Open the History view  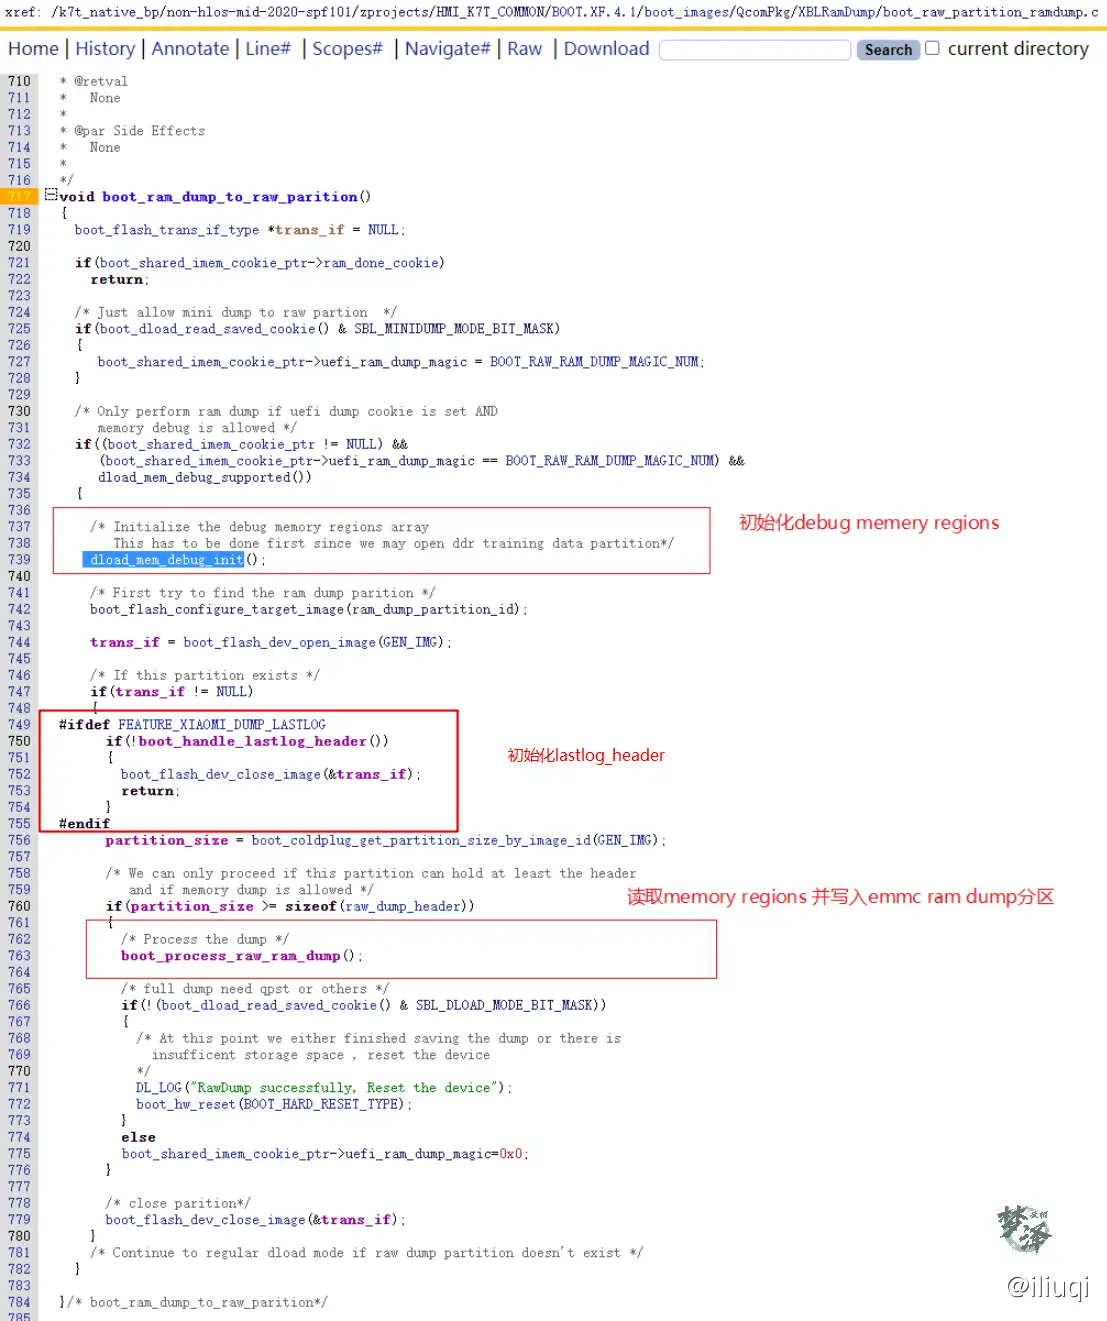point(105,49)
